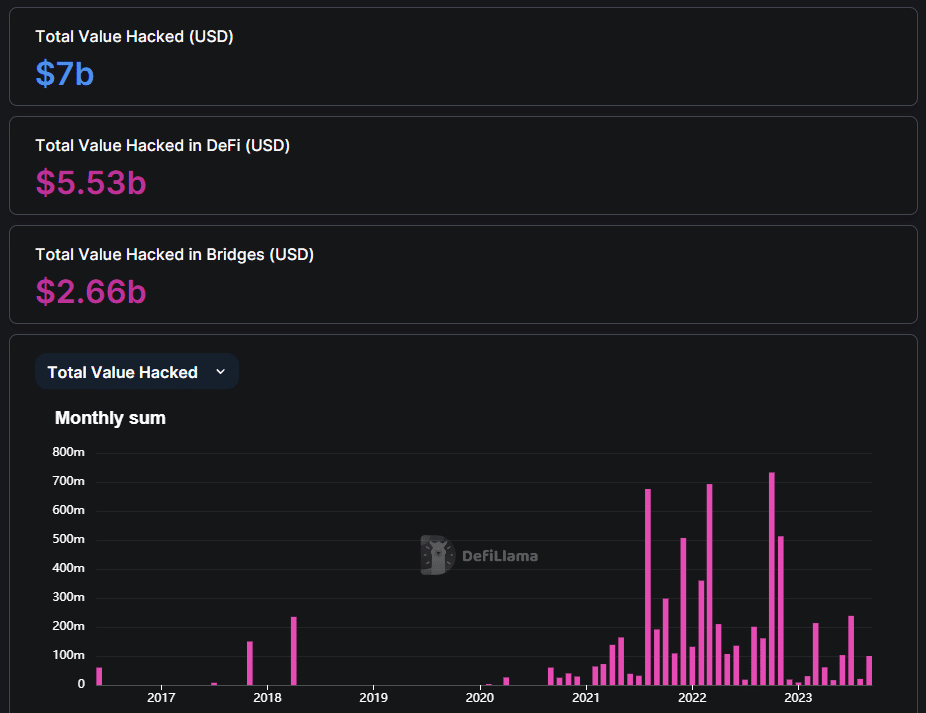The image size is (926, 713).
Task: Click the Total Value Hacked in Bridges label
Action: (x=174, y=255)
